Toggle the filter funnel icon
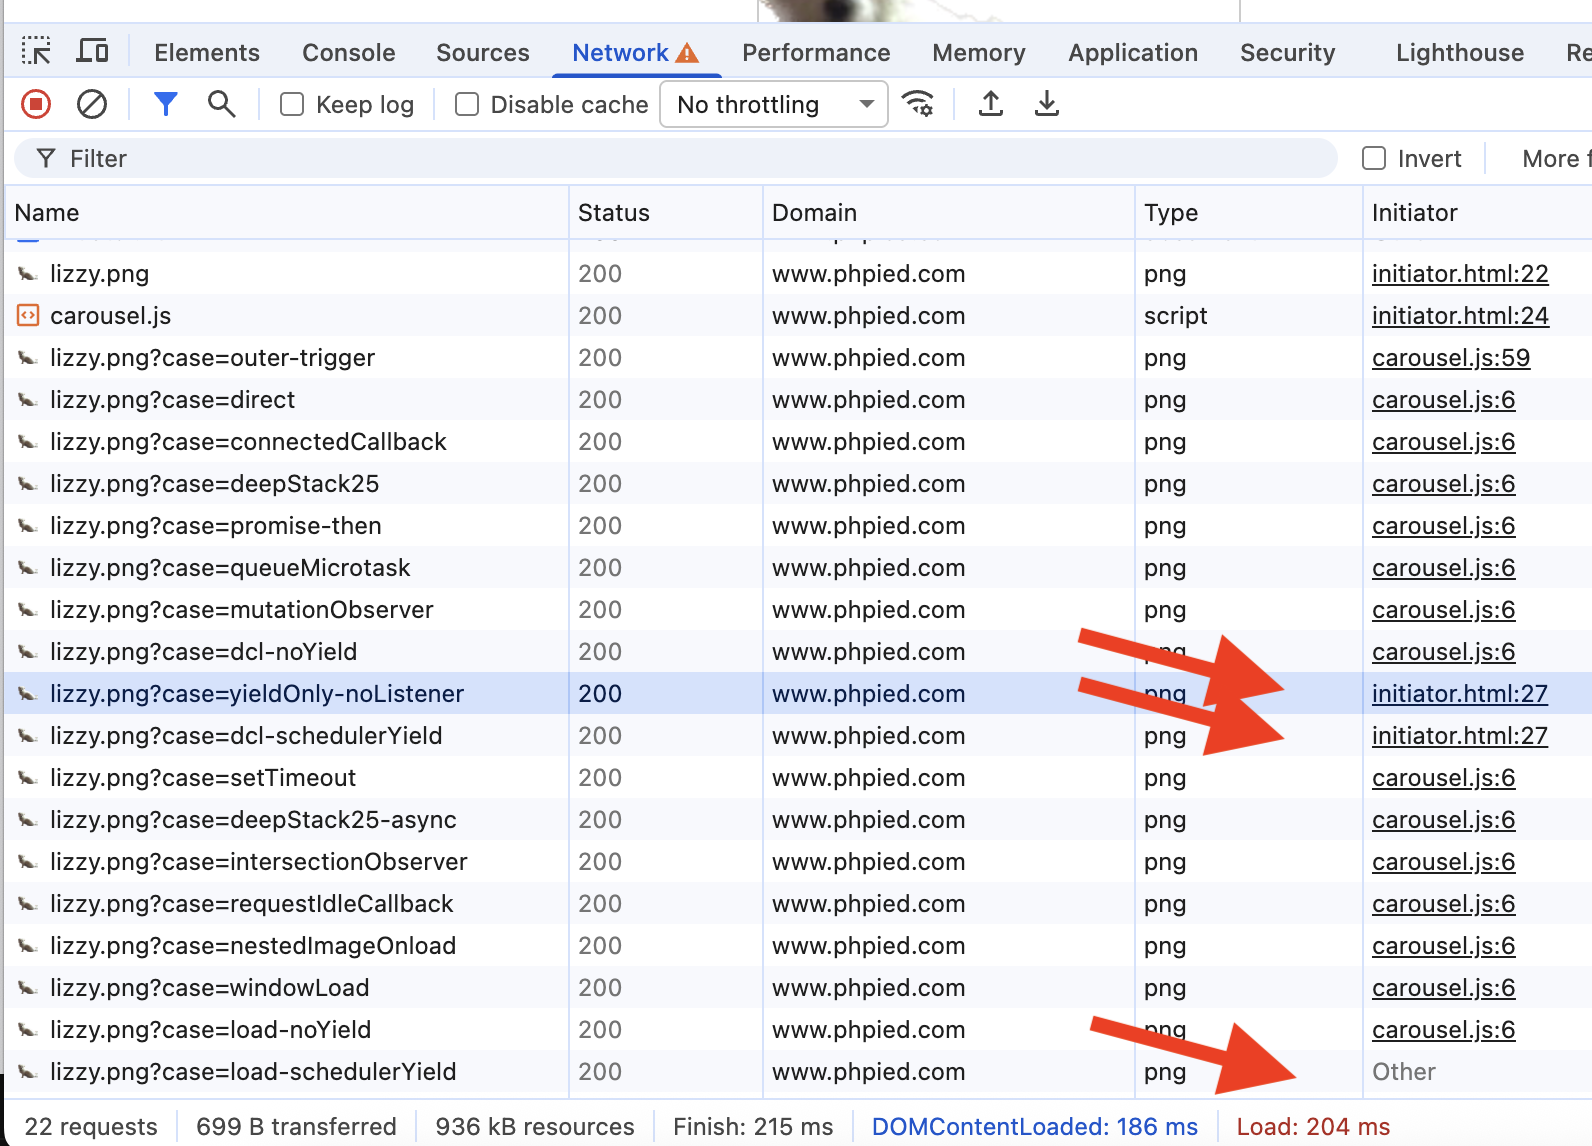 166,104
